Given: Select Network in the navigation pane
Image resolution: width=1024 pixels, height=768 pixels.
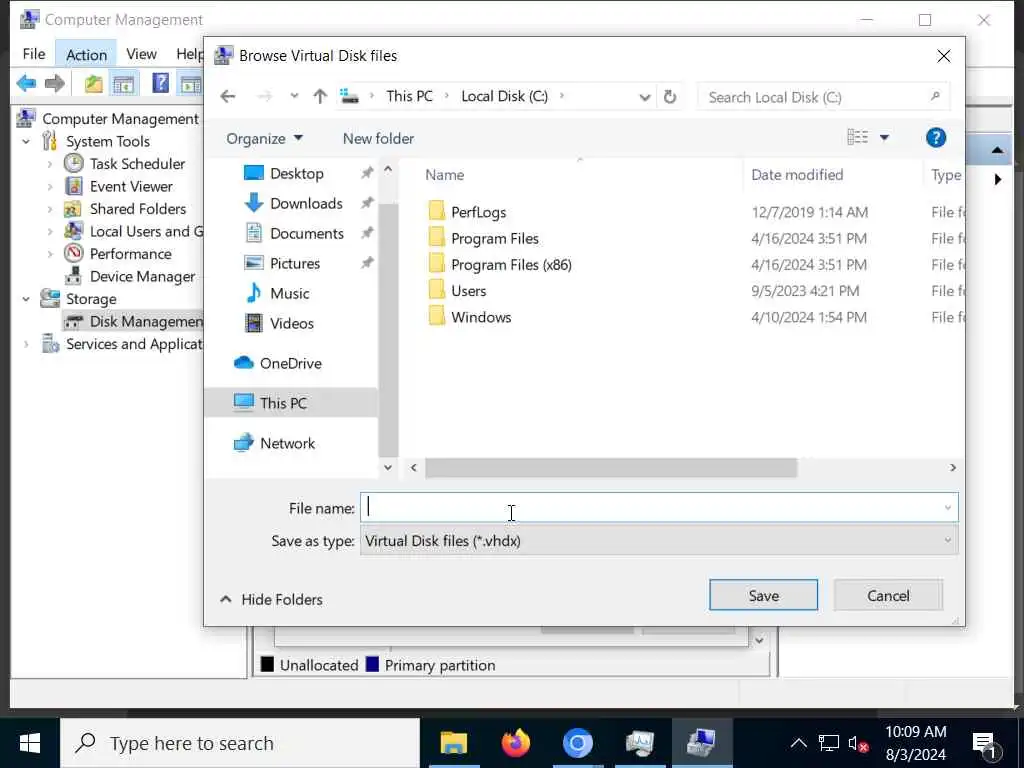Looking at the screenshot, I should point(287,443).
